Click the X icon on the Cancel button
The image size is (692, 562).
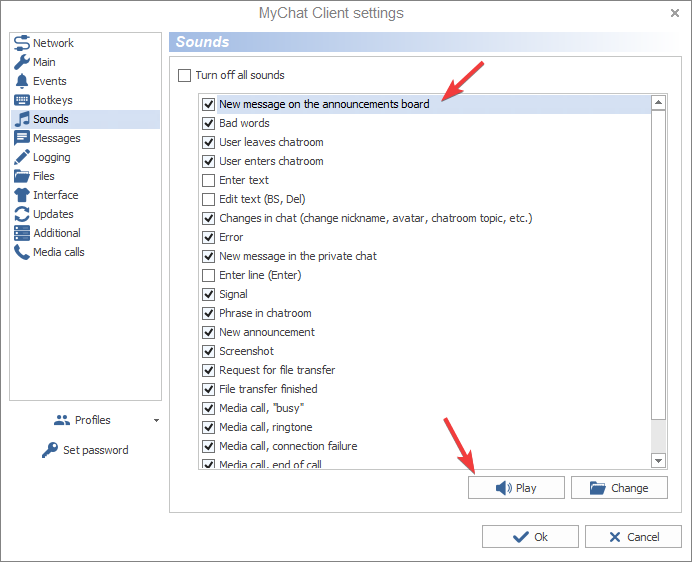click(615, 537)
